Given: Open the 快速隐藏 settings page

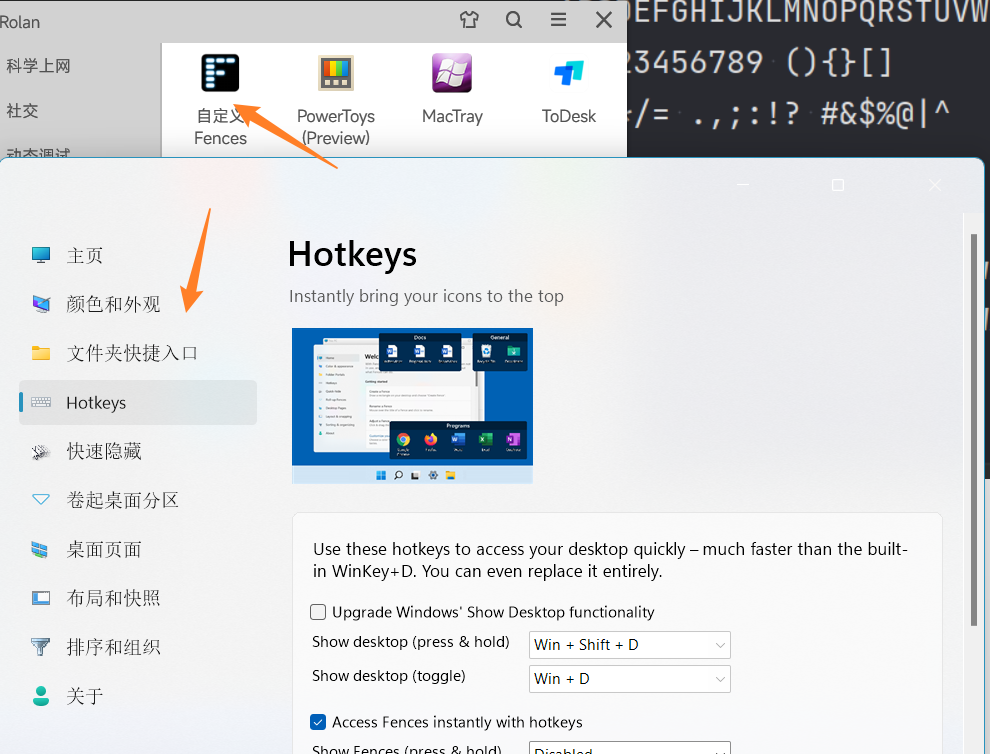Looking at the screenshot, I should click(x=138, y=452).
